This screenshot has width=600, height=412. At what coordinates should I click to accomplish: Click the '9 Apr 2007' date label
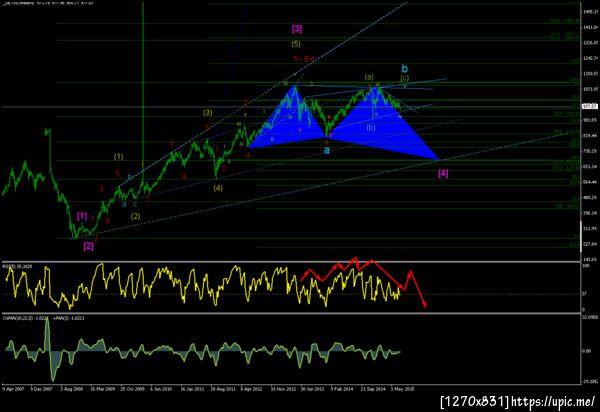point(14,389)
